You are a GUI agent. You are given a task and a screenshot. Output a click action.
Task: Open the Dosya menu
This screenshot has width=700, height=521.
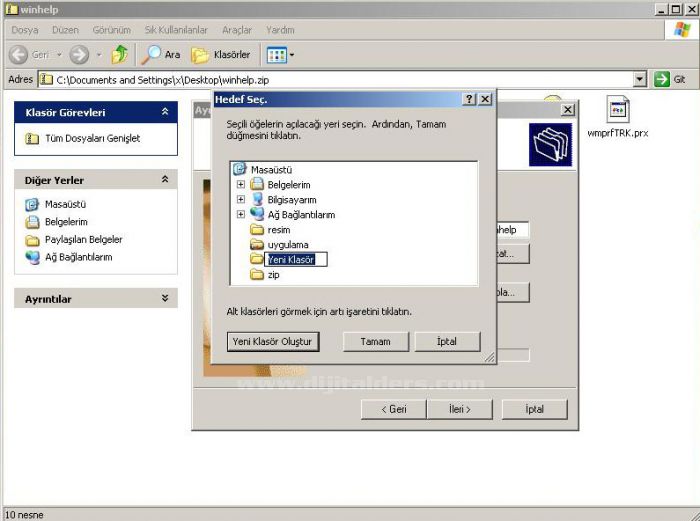pos(24,30)
